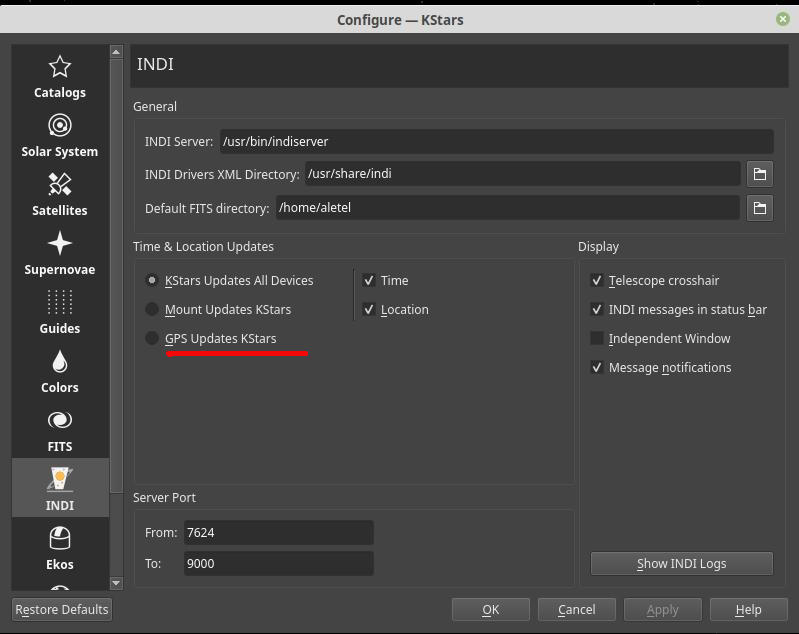The height and width of the screenshot is (634, 799).
Task: Select Mount Updates KStars option
Action: pos(218,309)
